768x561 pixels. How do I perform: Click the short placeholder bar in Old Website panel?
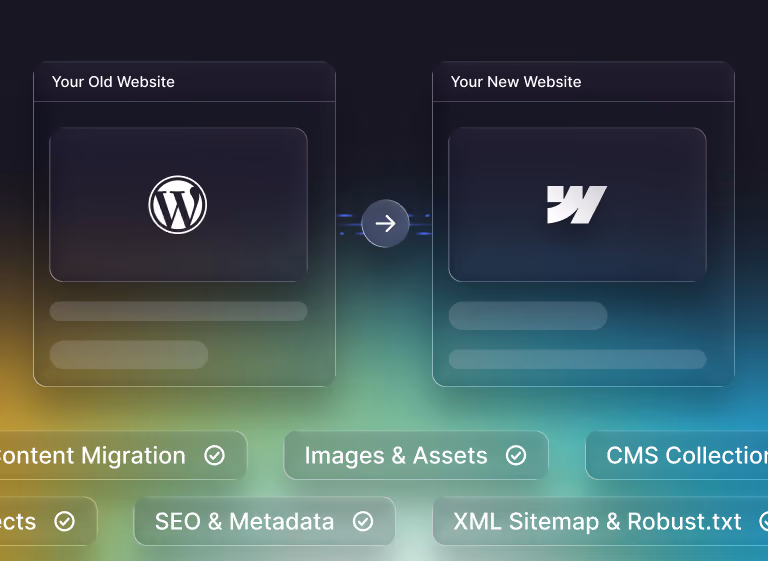coord(129,355)
